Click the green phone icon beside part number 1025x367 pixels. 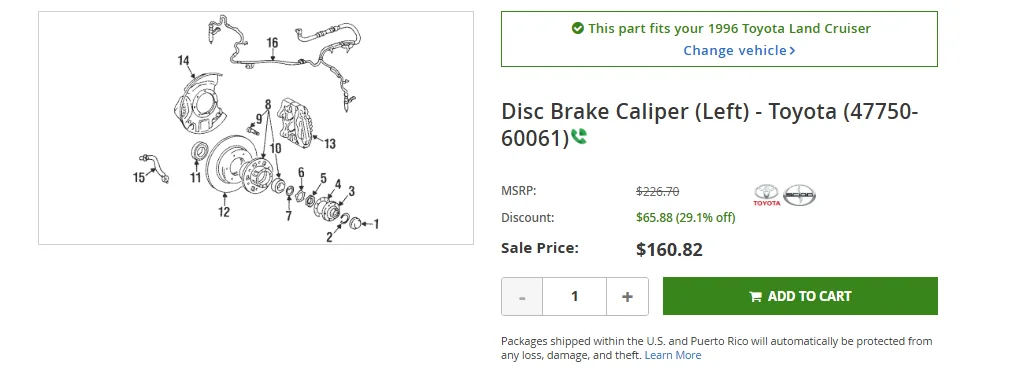(x=579, y=137)
